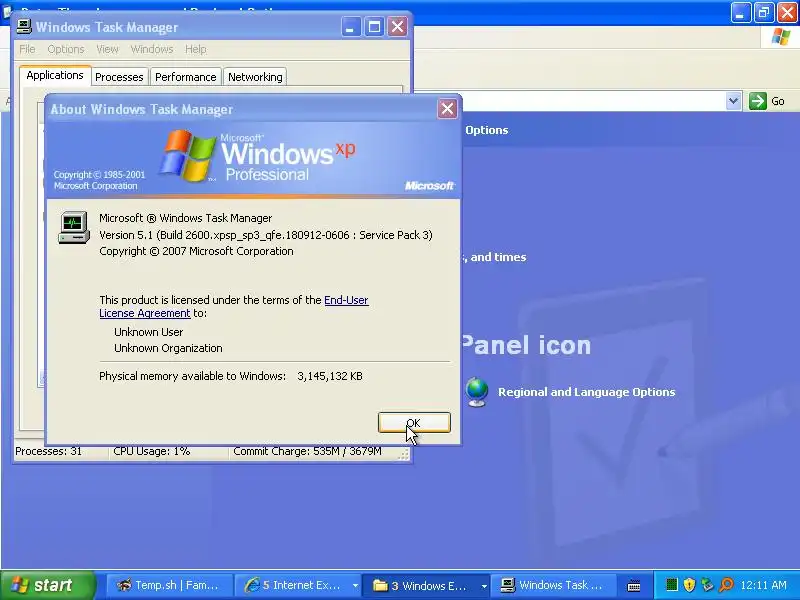Maximize the Windows Task Manager window
The height and width of the screenshot is (600, 800).
pos(374,27)
